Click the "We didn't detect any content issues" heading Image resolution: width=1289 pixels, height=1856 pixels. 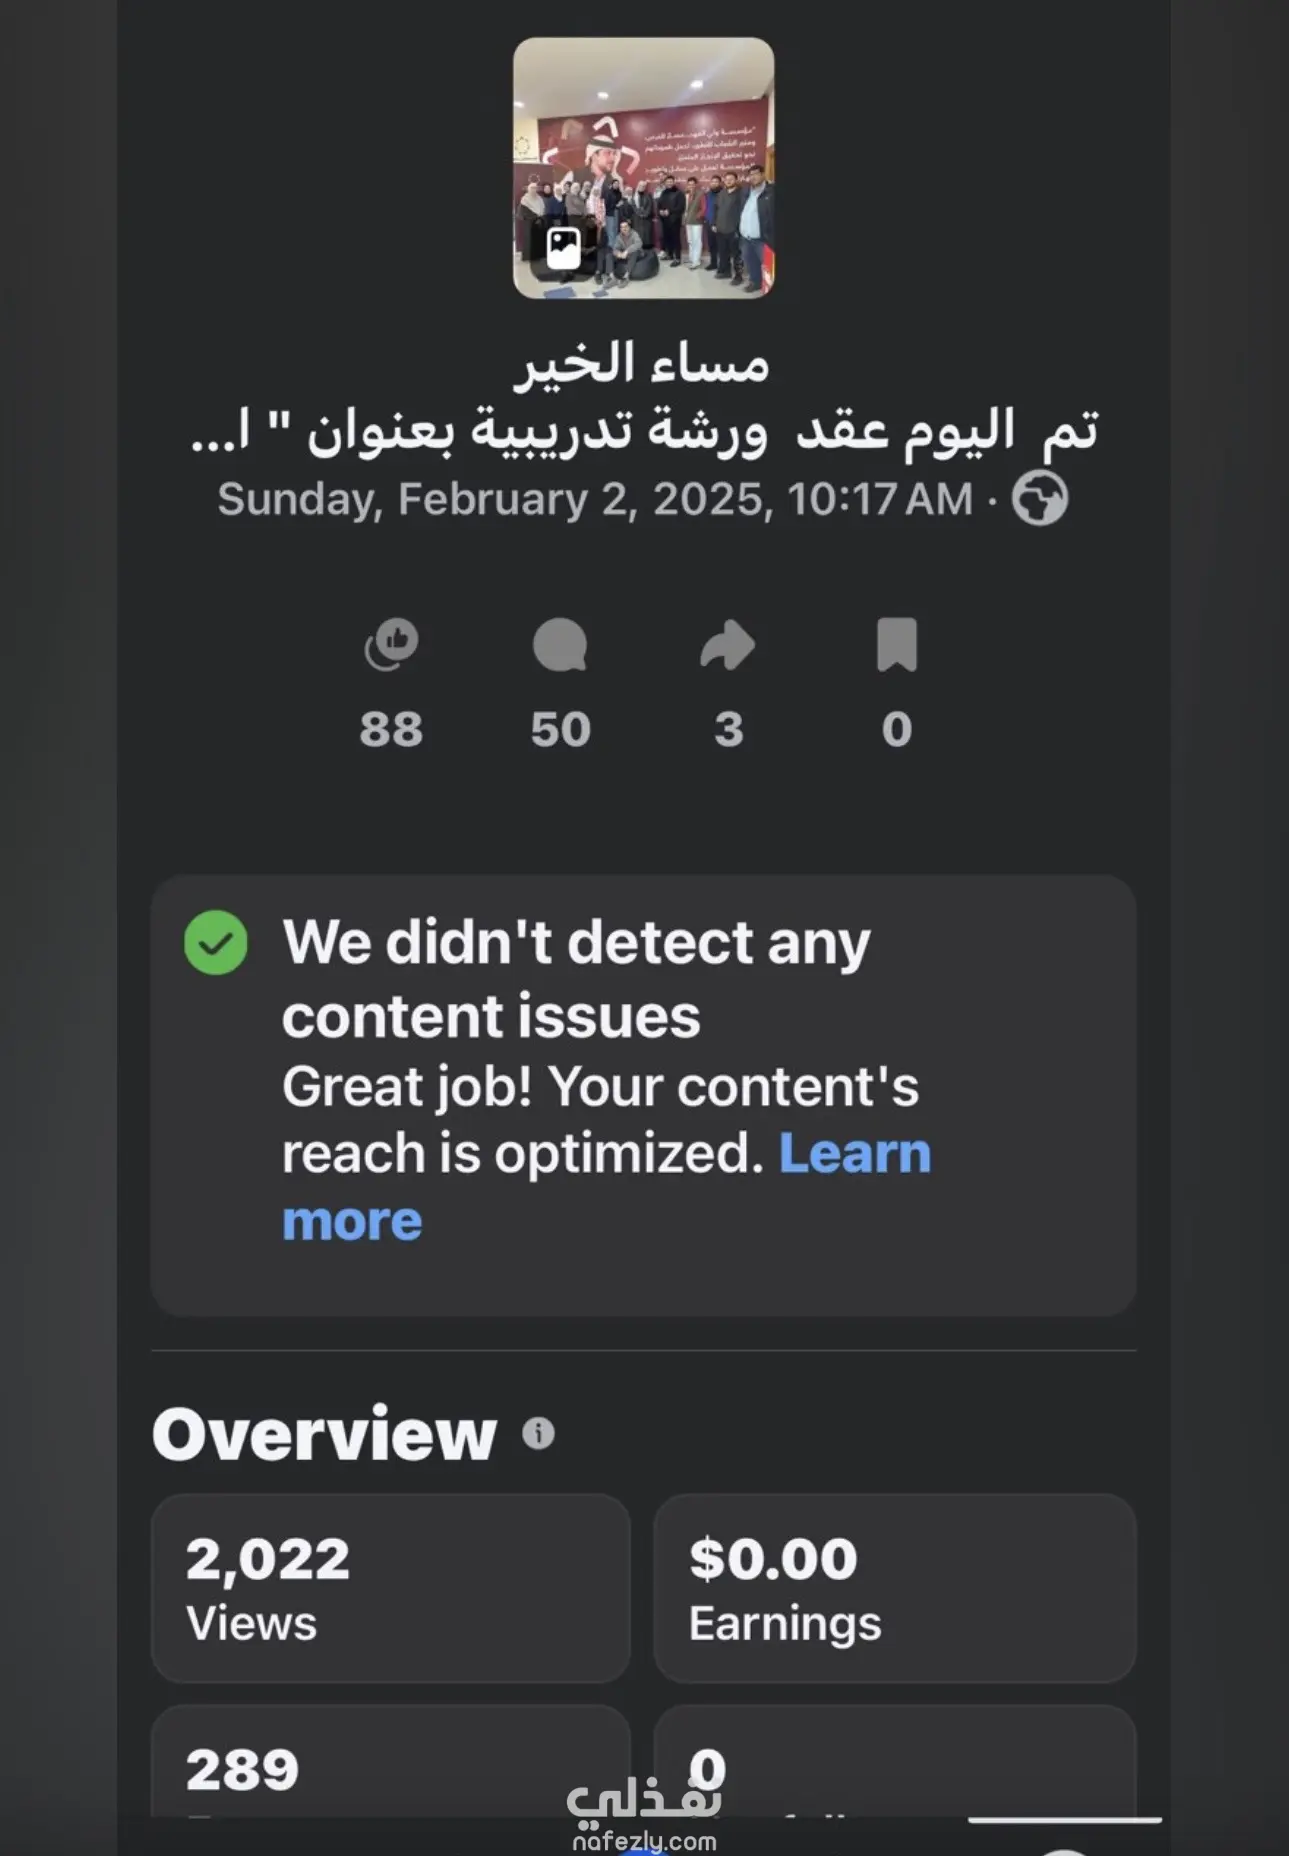coord(576,979)
